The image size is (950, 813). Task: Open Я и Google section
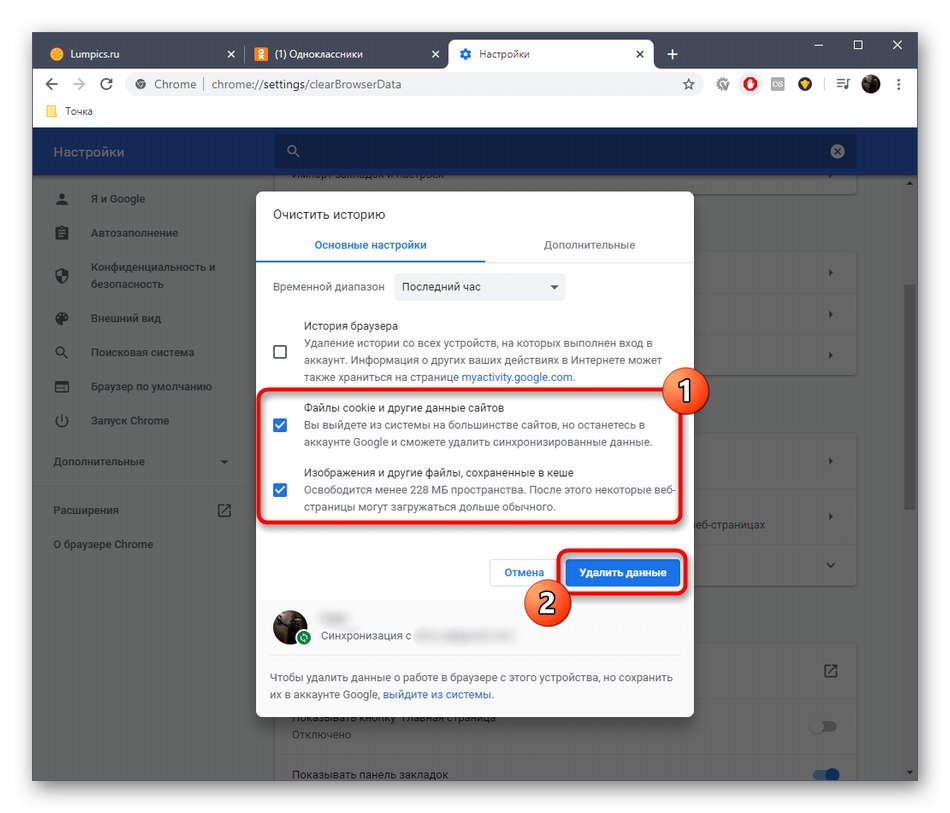(118, 199)
